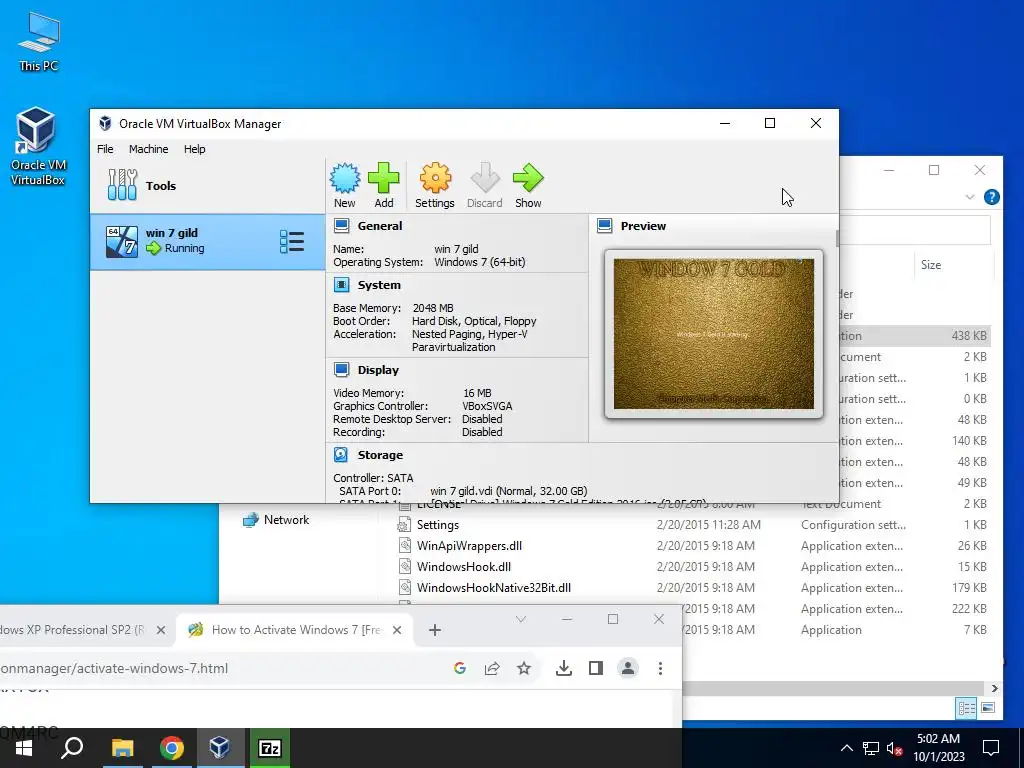Click the Preview section icon

coord(605,226)
